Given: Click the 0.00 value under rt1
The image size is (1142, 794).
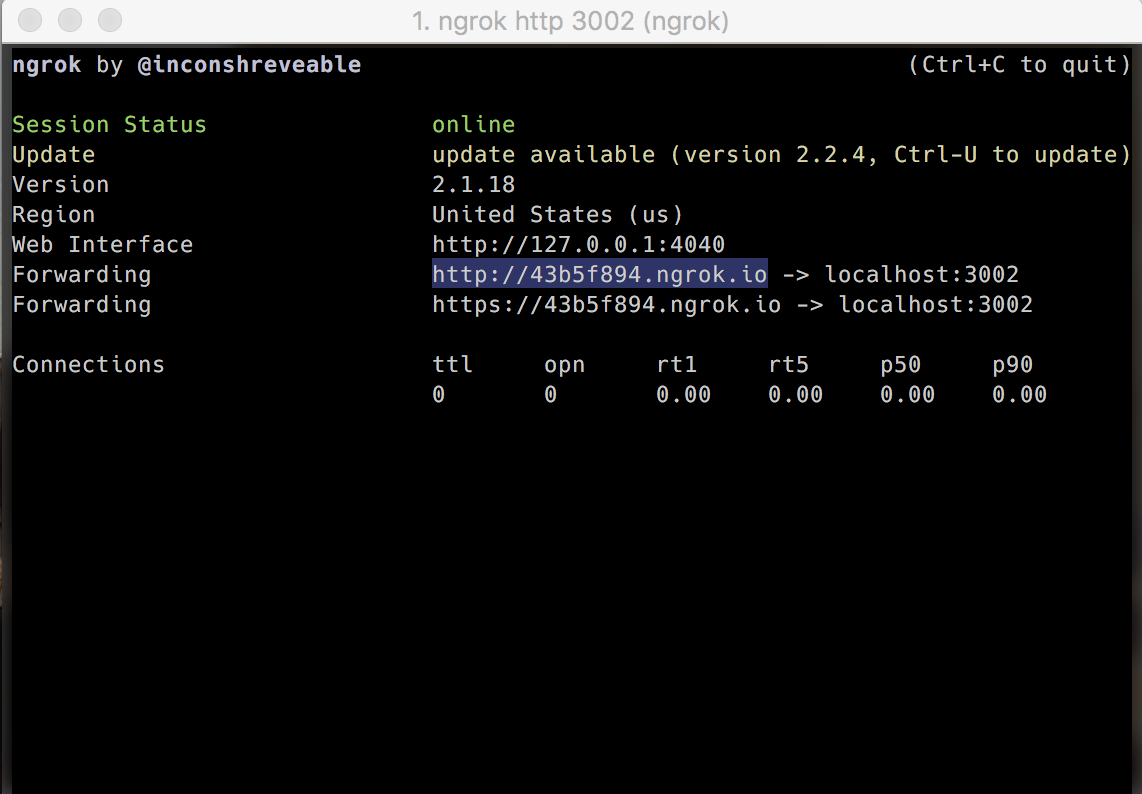Looking at the screenshot, I should click(x=683, y=394).
